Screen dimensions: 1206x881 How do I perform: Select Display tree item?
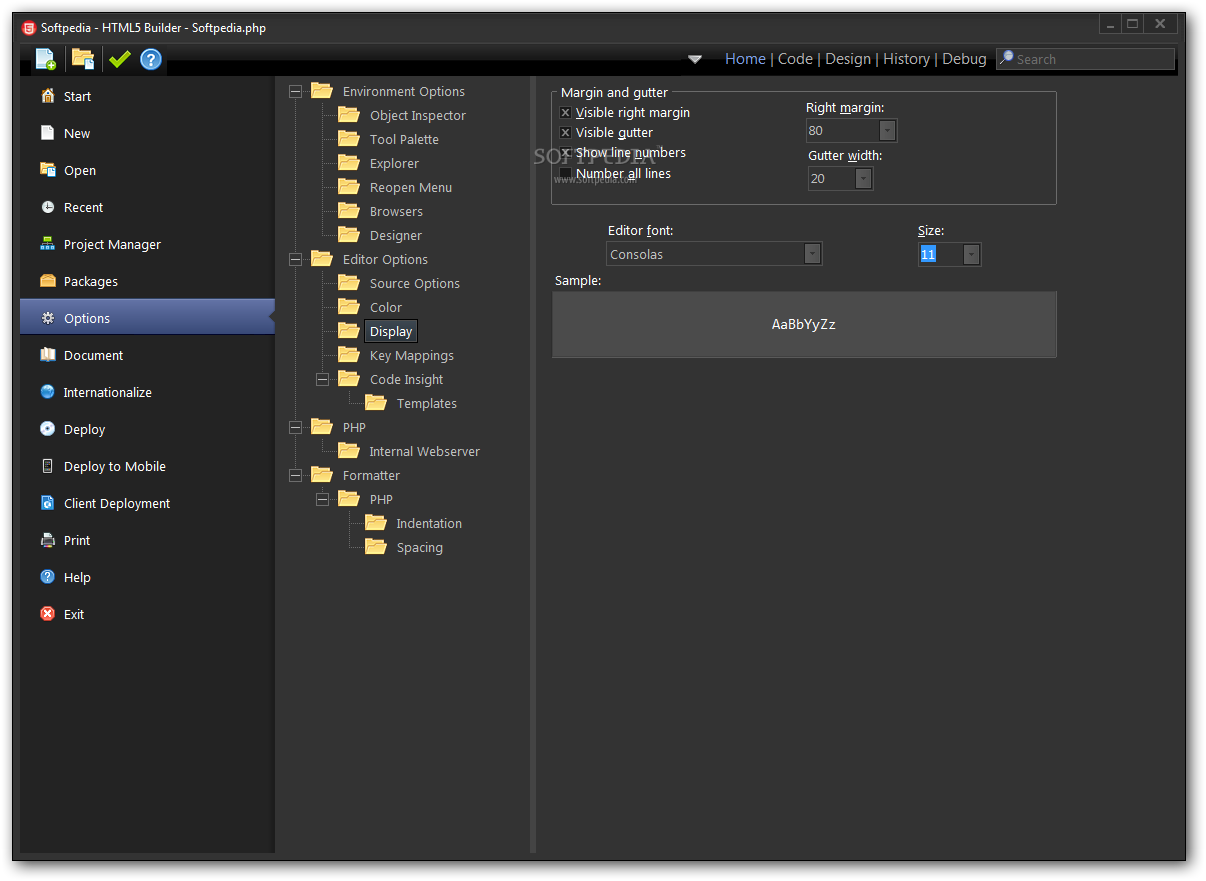391,331
